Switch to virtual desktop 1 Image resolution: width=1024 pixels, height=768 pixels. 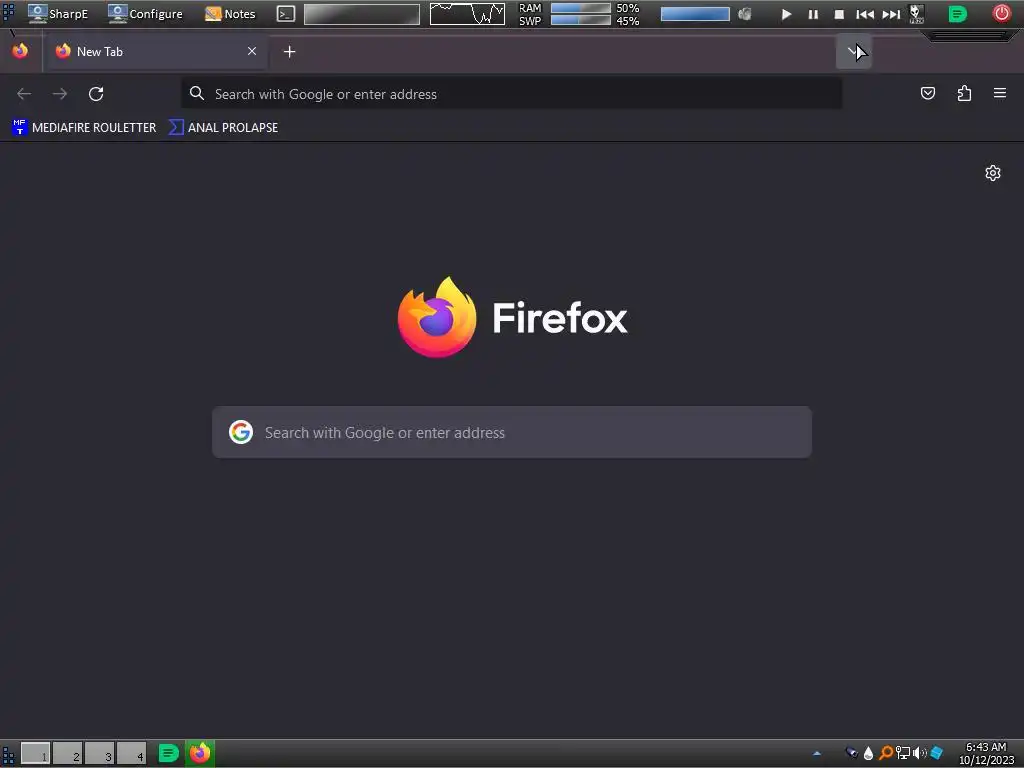tap(35, 753)
